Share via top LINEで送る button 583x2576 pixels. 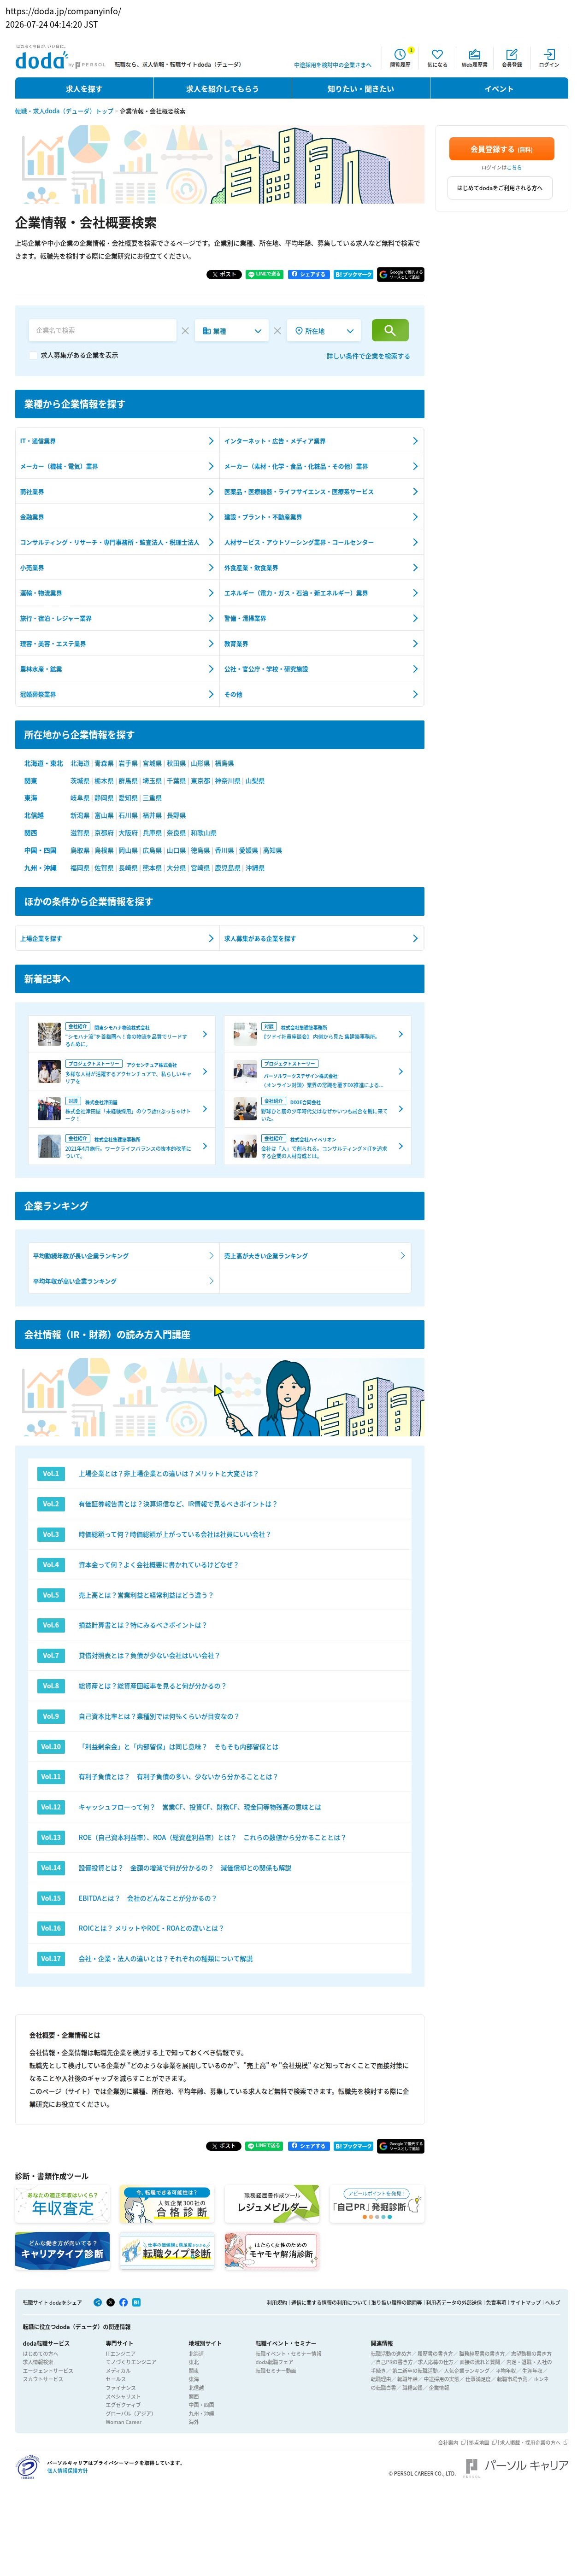[x=265, y=274]
